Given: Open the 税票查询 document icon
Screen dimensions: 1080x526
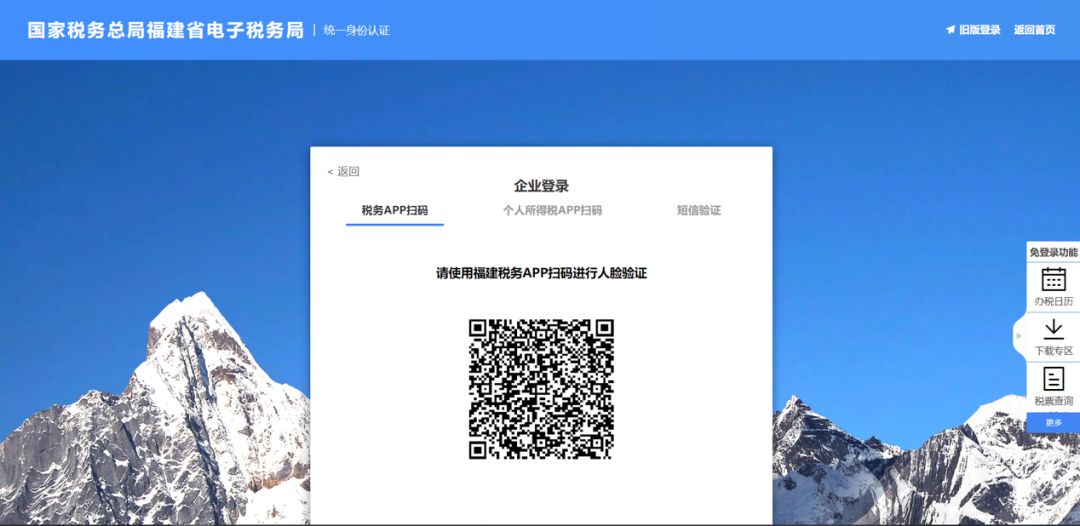Looking at the screenshot, I should click(x=1053, y=379).
